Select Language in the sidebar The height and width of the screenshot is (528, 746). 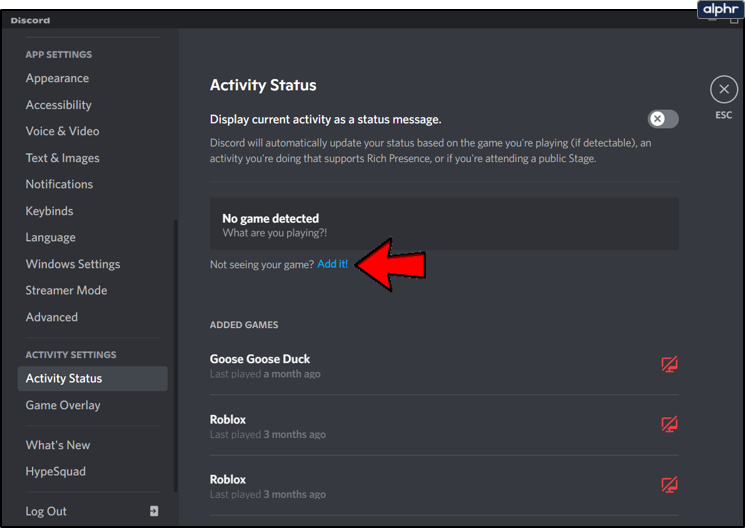(50, 238)
